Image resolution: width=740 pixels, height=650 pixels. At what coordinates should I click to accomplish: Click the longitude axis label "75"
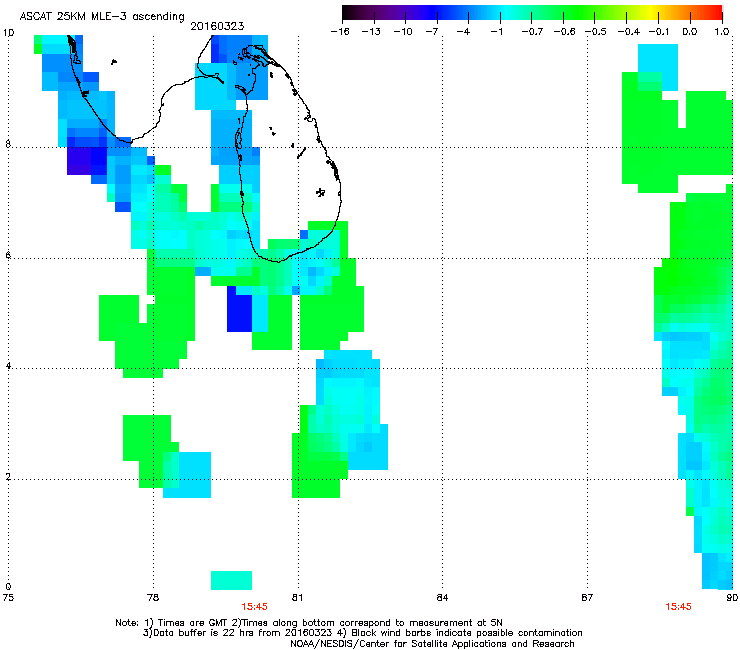8,598
